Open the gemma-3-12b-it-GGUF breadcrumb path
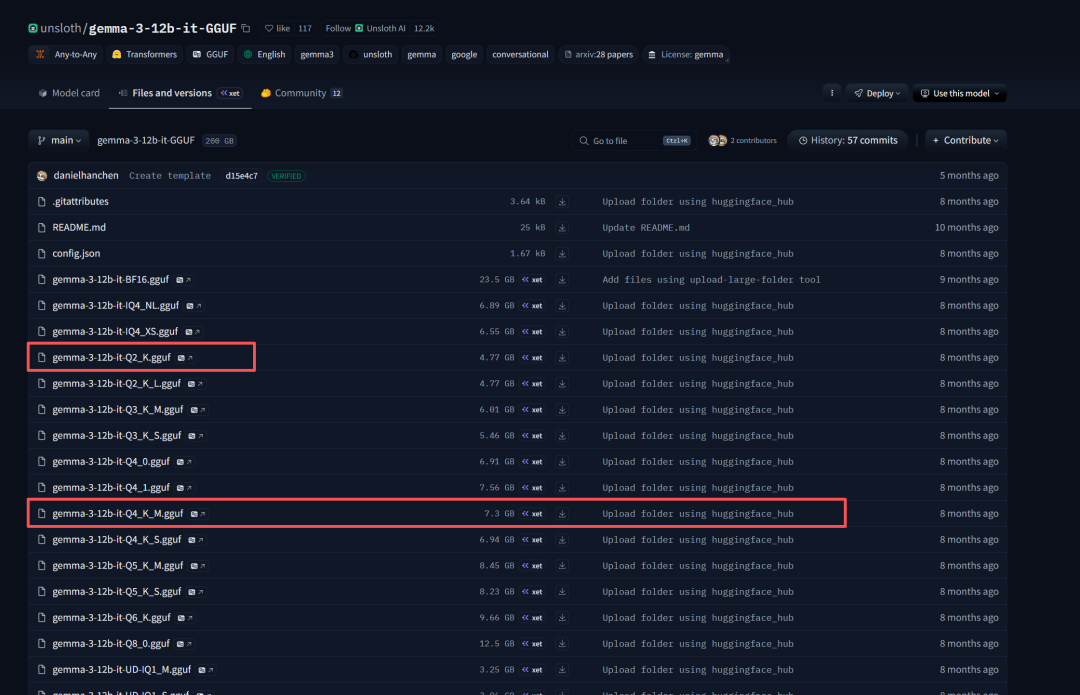Viewport: 1080px width, 695px height. [145, 140]
